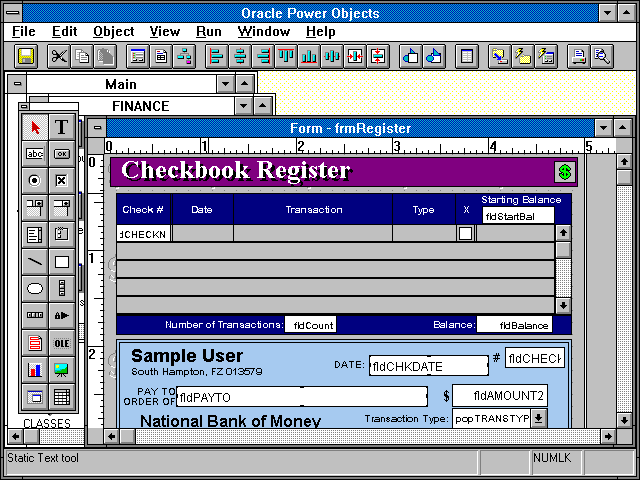Click the Save icon in toolbar
The height and width of the screenshot is (480, 640).
pyautogui.click(x=26, y=56)
